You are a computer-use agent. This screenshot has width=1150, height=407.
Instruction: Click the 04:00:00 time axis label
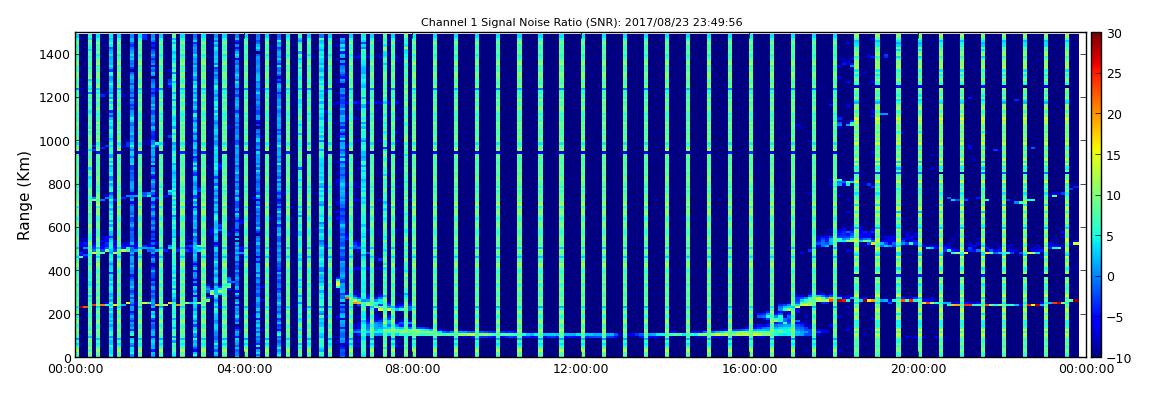coord(243,370)
